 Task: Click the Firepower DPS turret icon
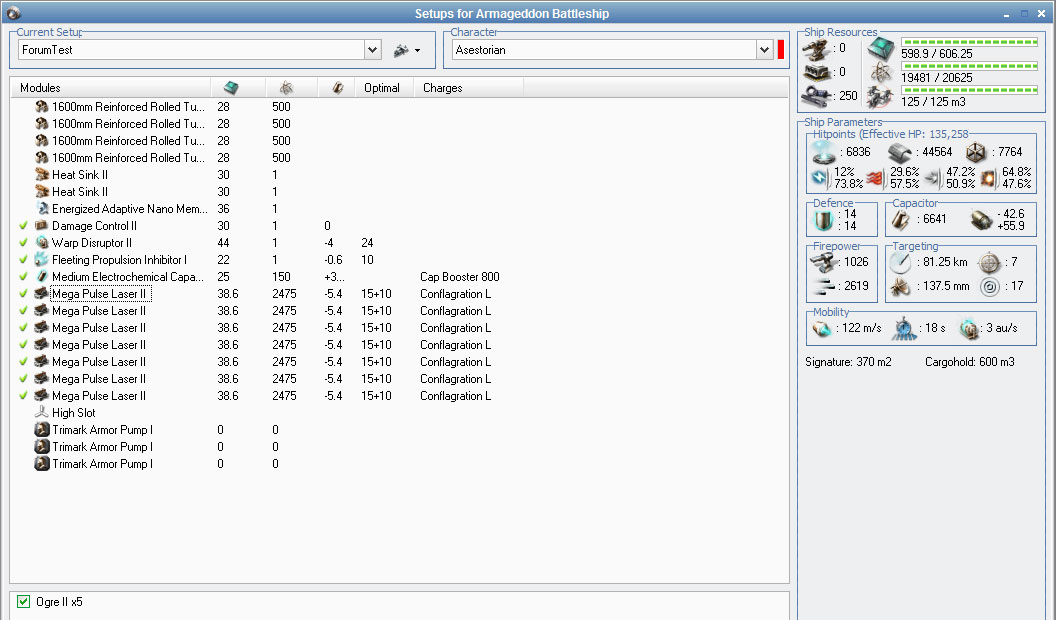(x=824, y=262)
